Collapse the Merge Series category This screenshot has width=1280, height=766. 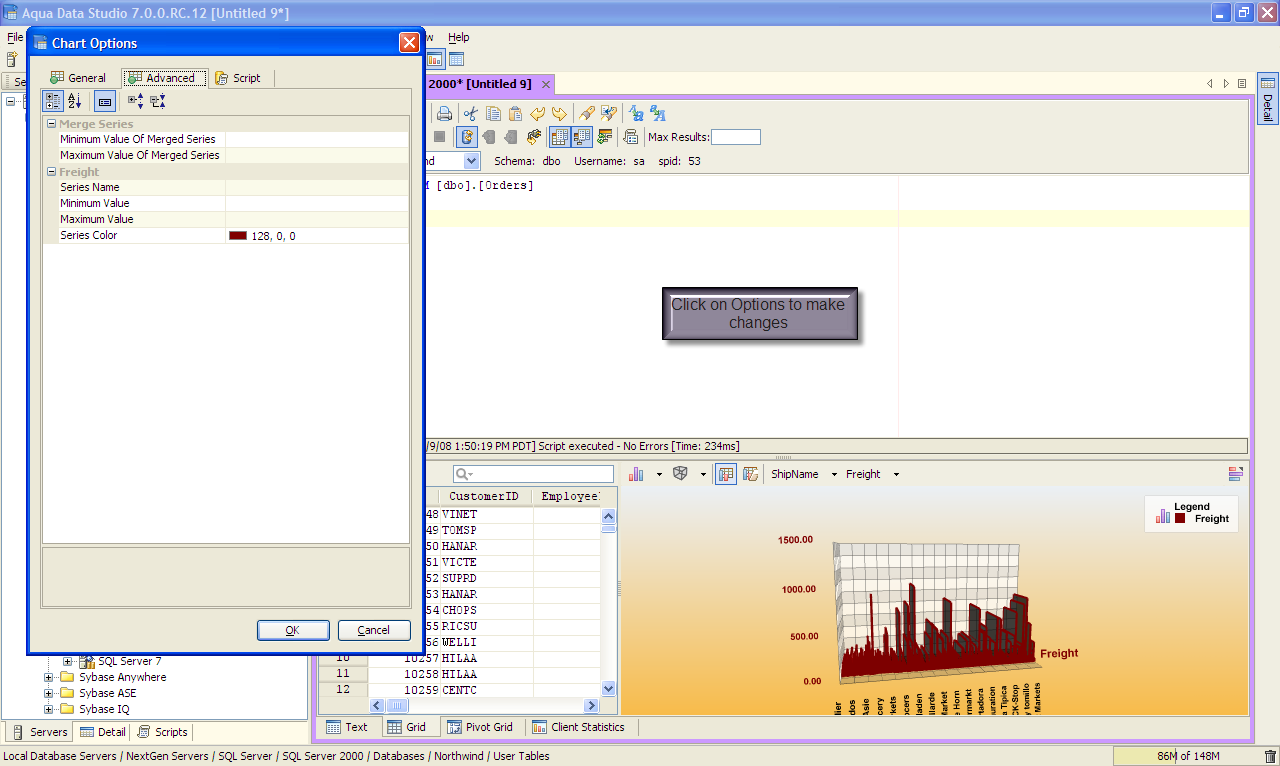tap(51, 124)
